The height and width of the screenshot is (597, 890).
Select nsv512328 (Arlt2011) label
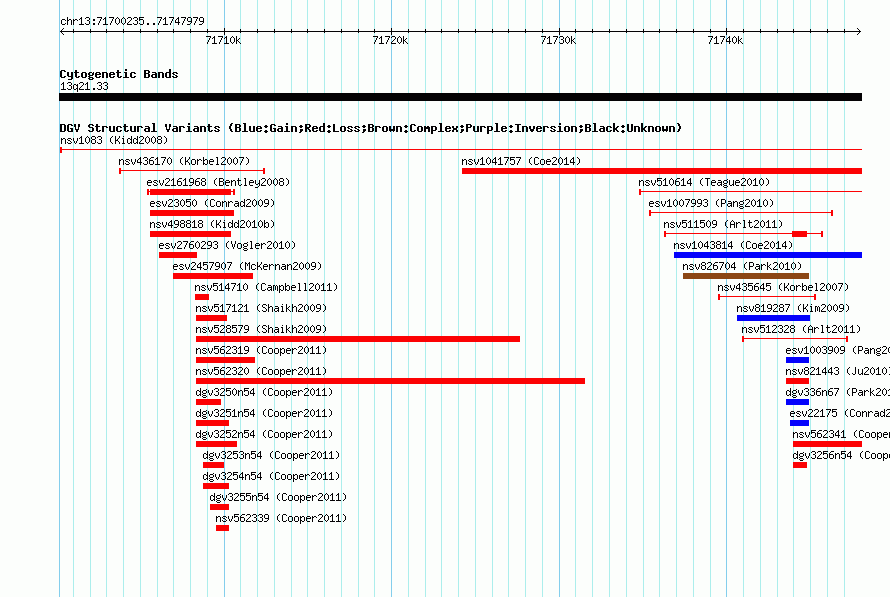801,329
